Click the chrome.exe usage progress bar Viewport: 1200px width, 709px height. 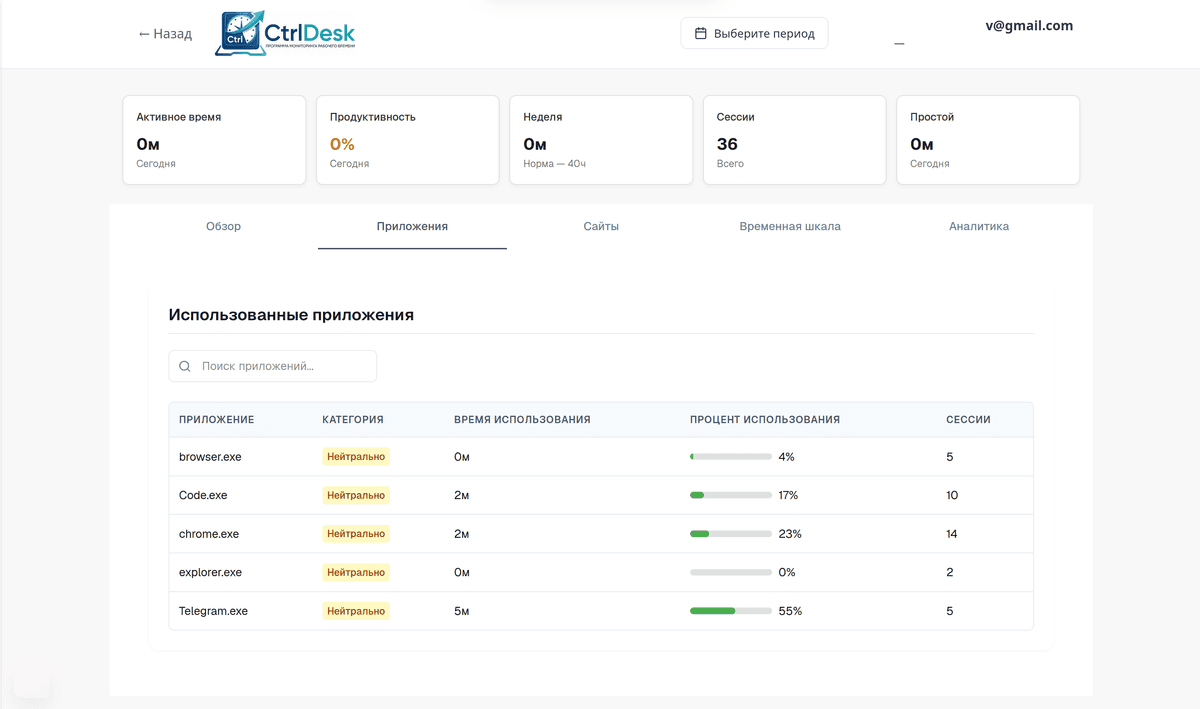[730, 534]
